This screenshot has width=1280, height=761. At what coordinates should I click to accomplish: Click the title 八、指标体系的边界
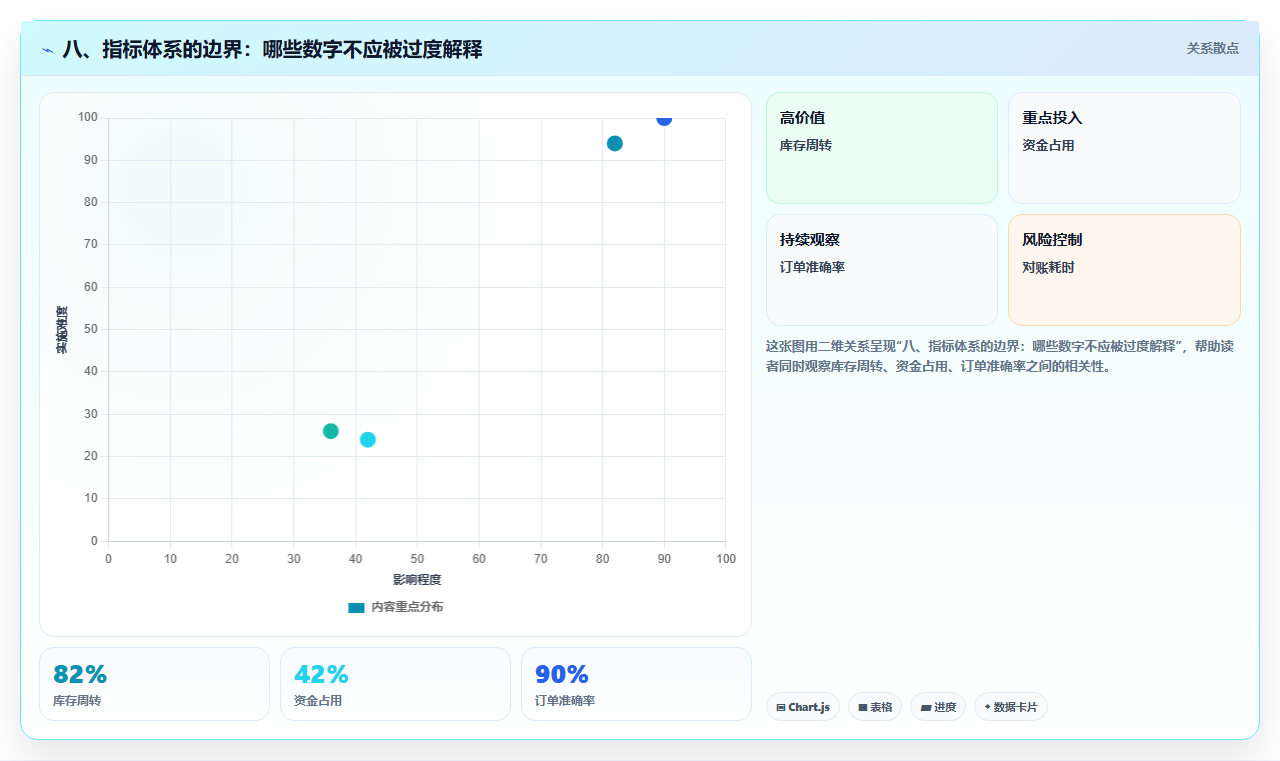(x=272, y=49)
